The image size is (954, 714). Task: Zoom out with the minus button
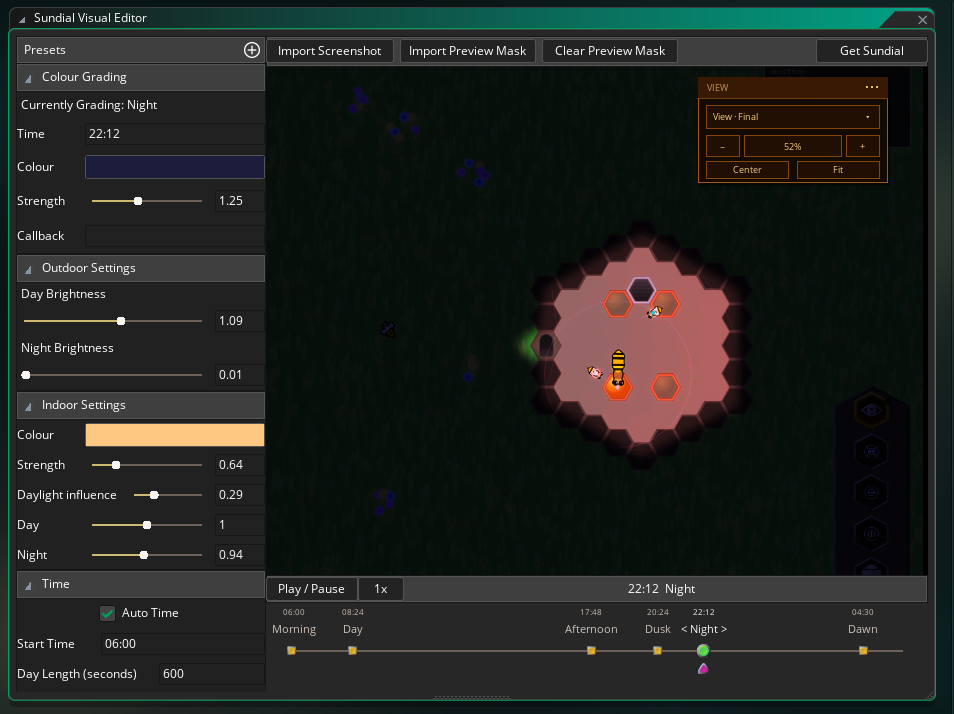[x=722, y=147]
